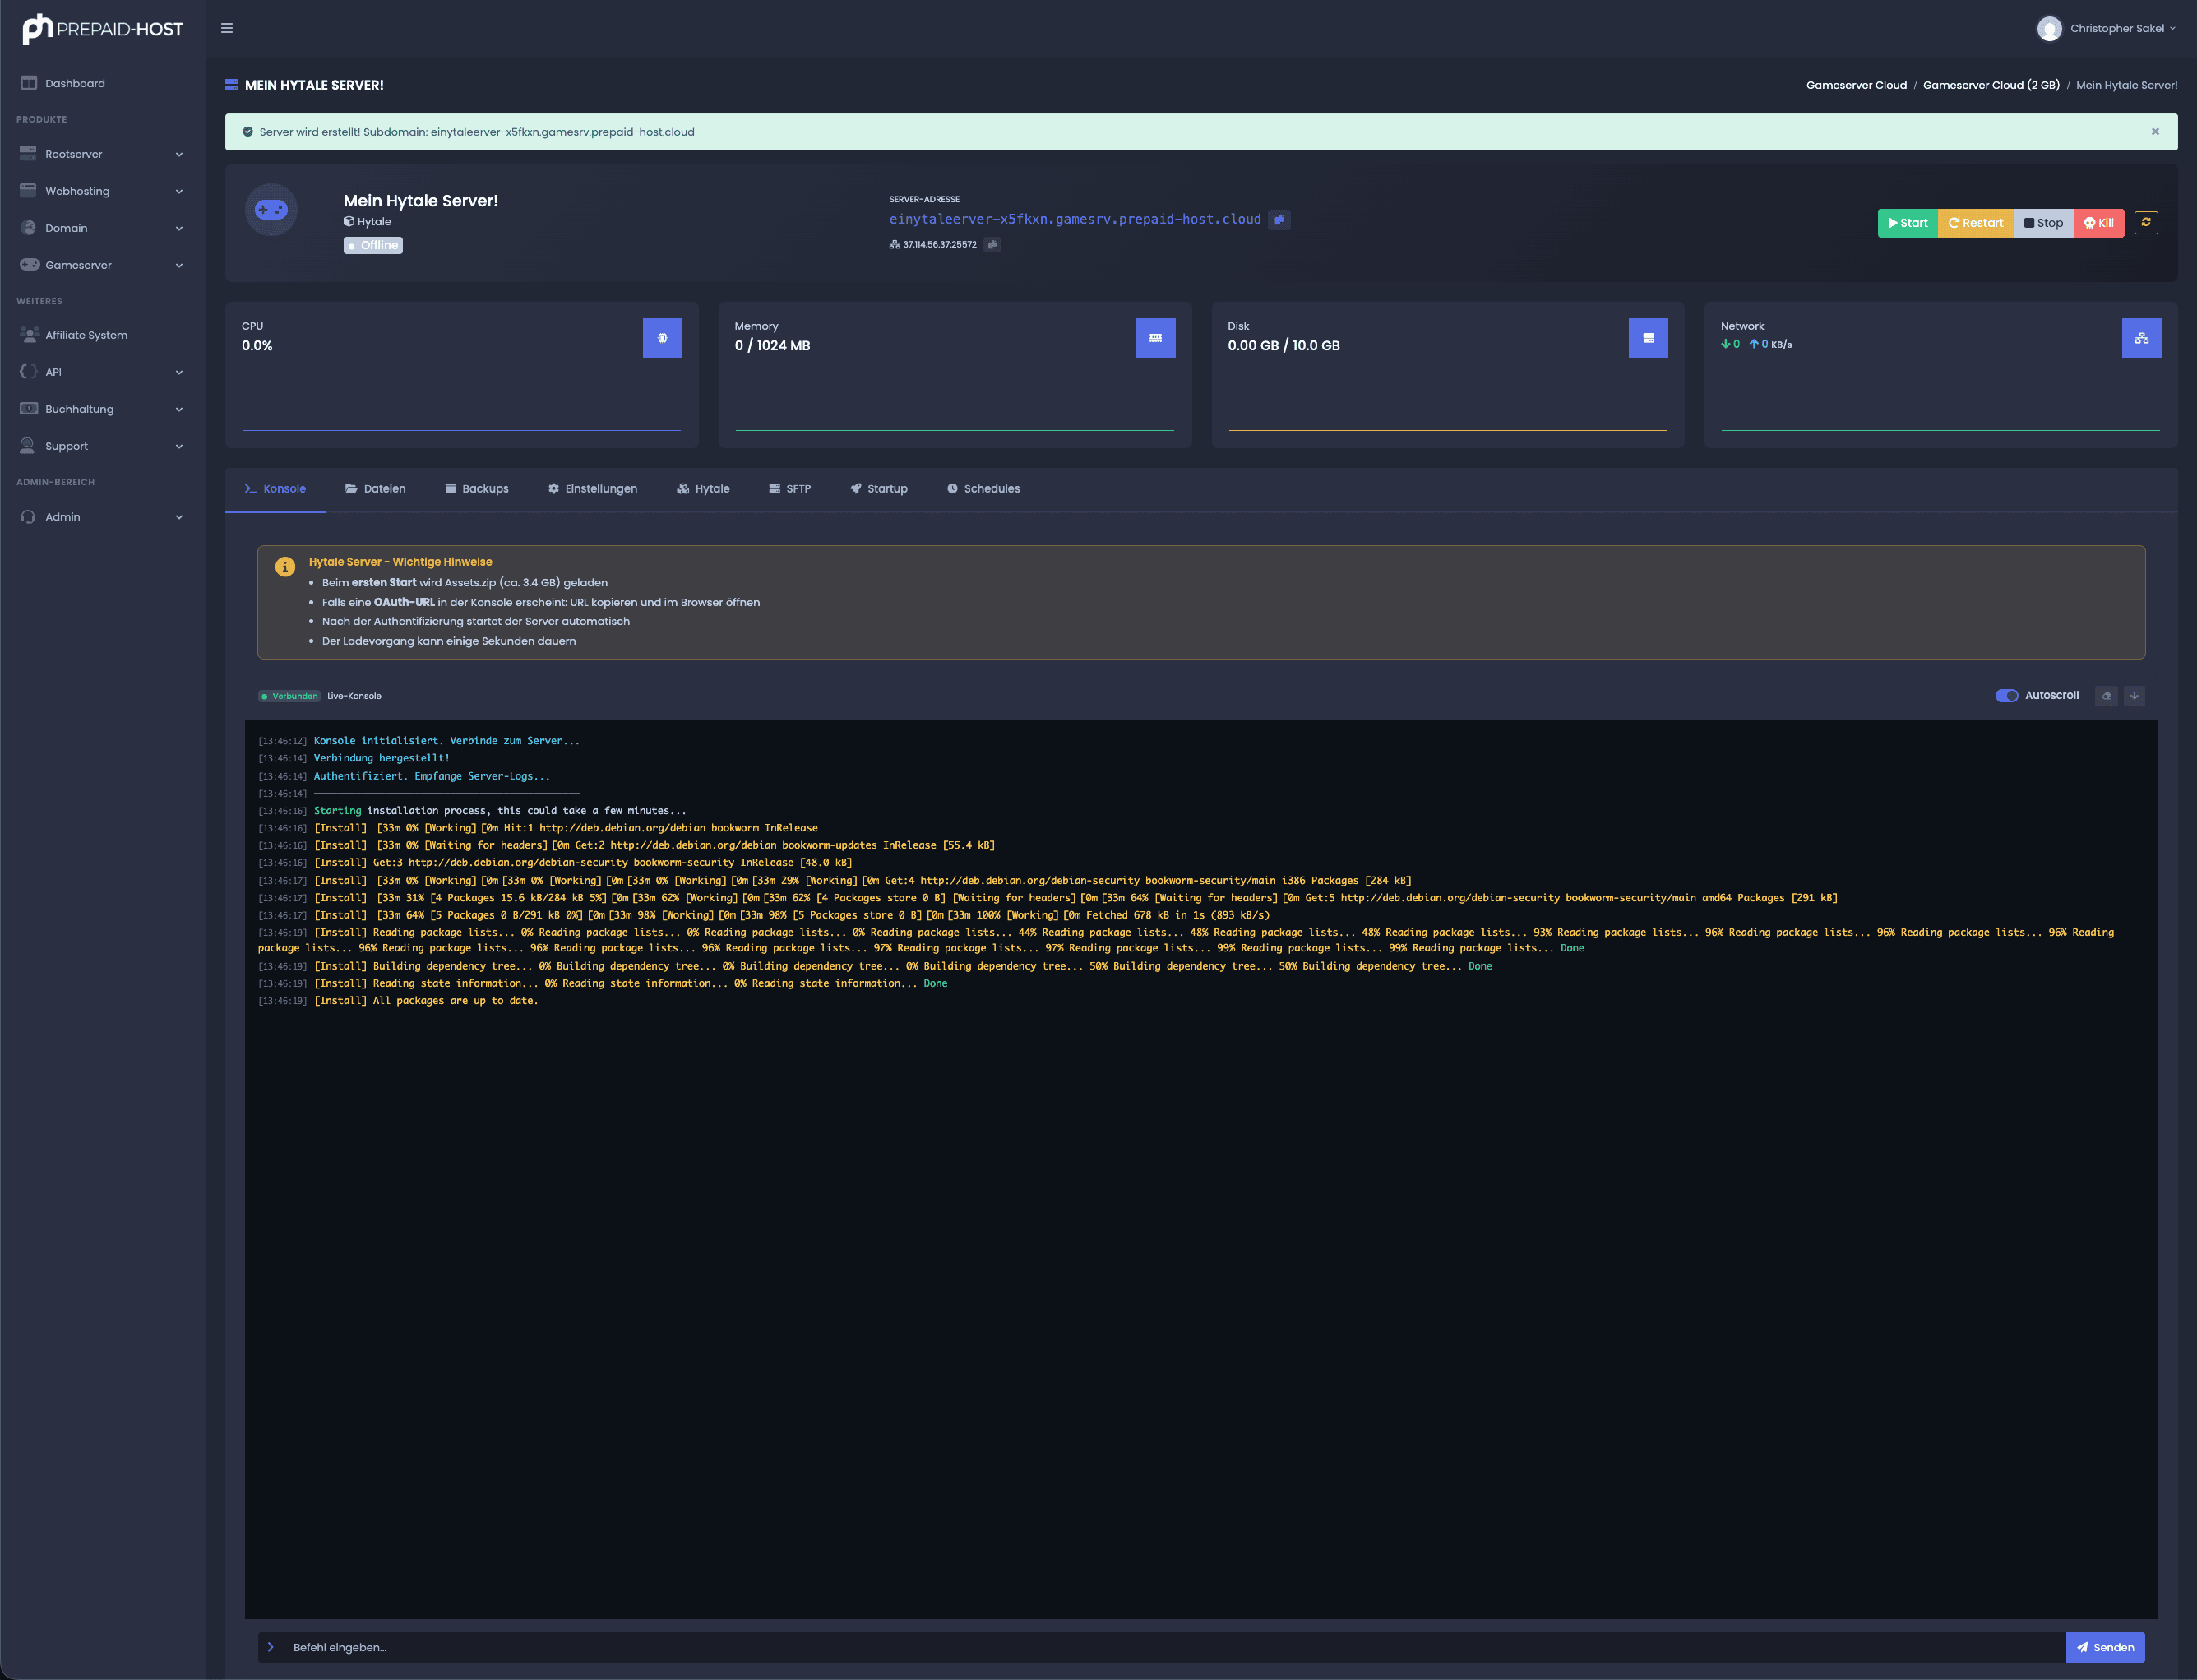Switch to the Einstellungen tab
This screenshot has height=1680, width=2197.
click(592, 488)
